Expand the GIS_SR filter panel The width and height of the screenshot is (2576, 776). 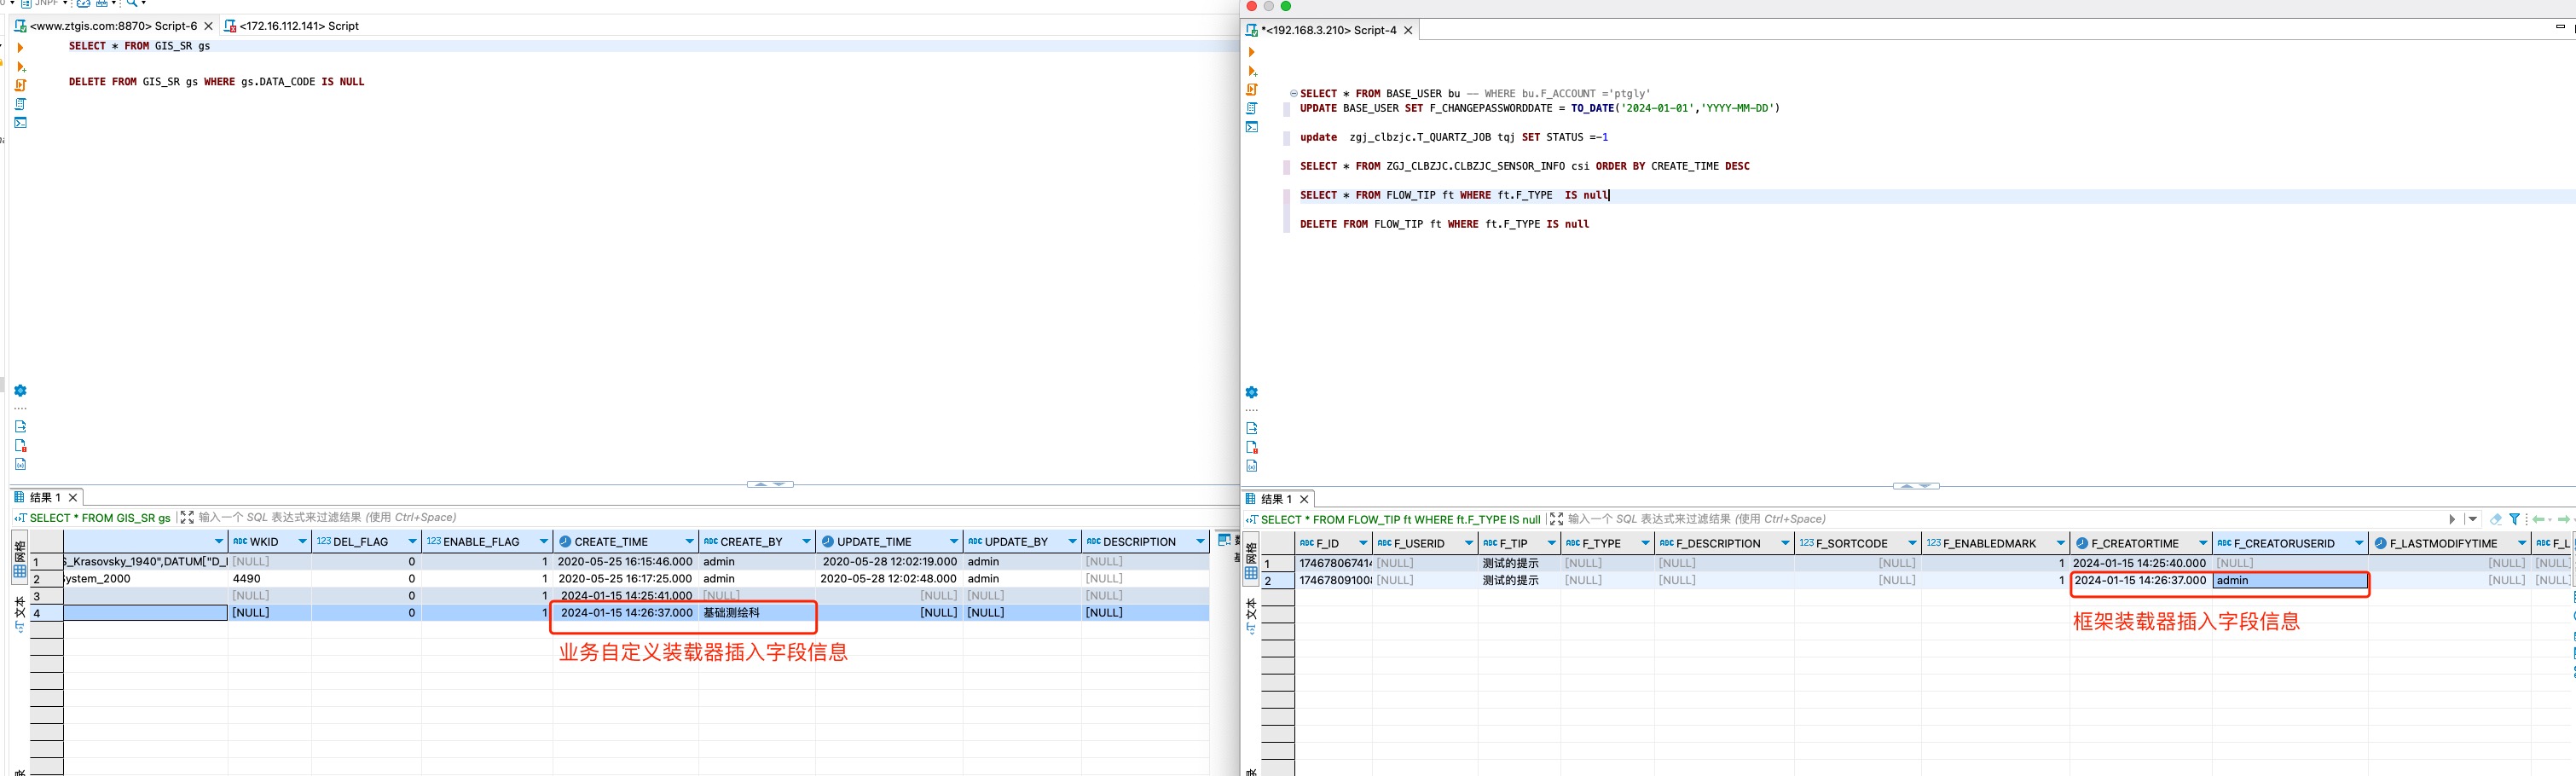coord(187,517)
